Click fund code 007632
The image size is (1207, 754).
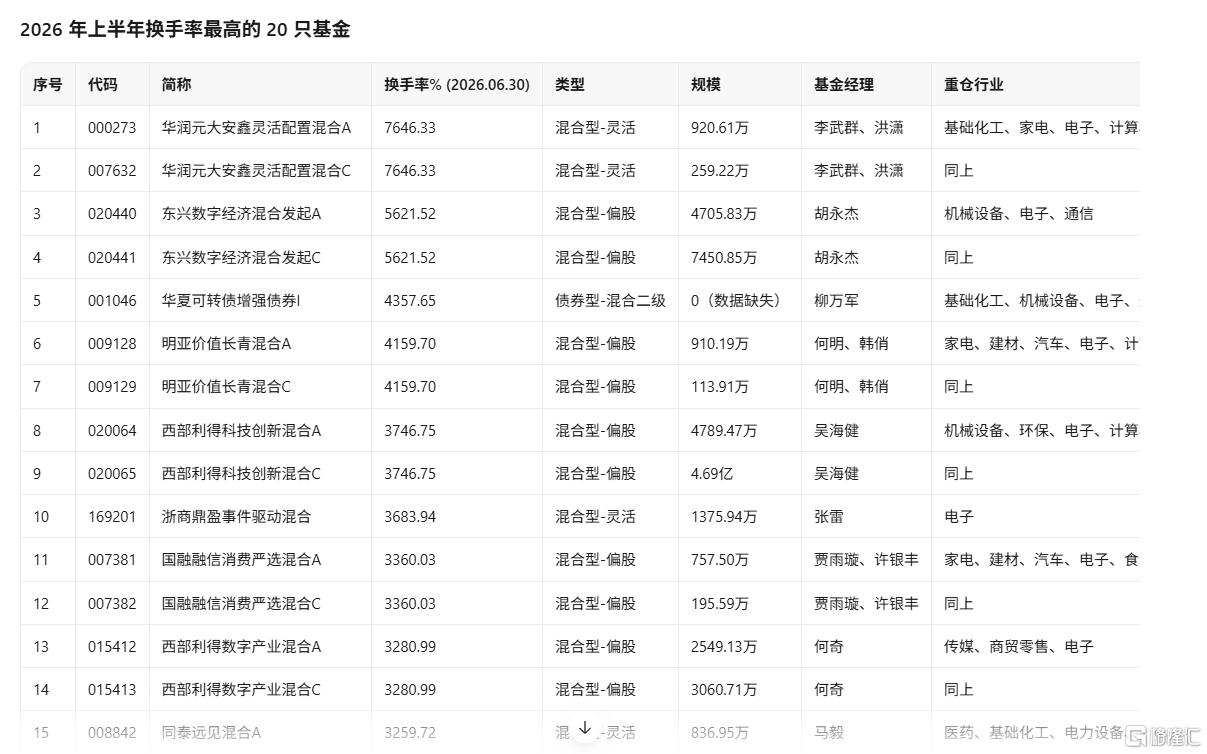point(112,171)
